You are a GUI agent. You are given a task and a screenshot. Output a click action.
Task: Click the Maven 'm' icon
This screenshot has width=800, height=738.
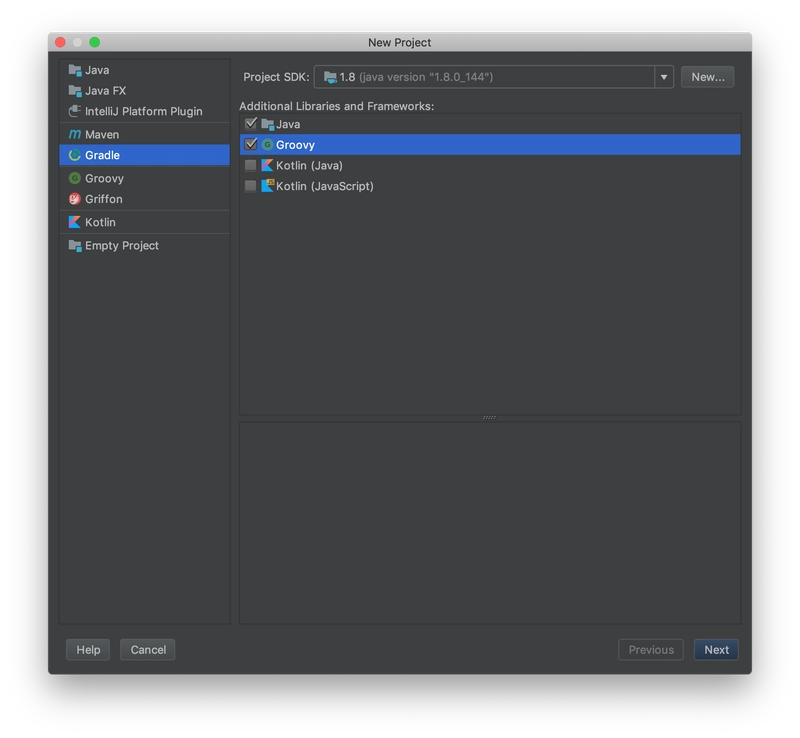point(75,134)
